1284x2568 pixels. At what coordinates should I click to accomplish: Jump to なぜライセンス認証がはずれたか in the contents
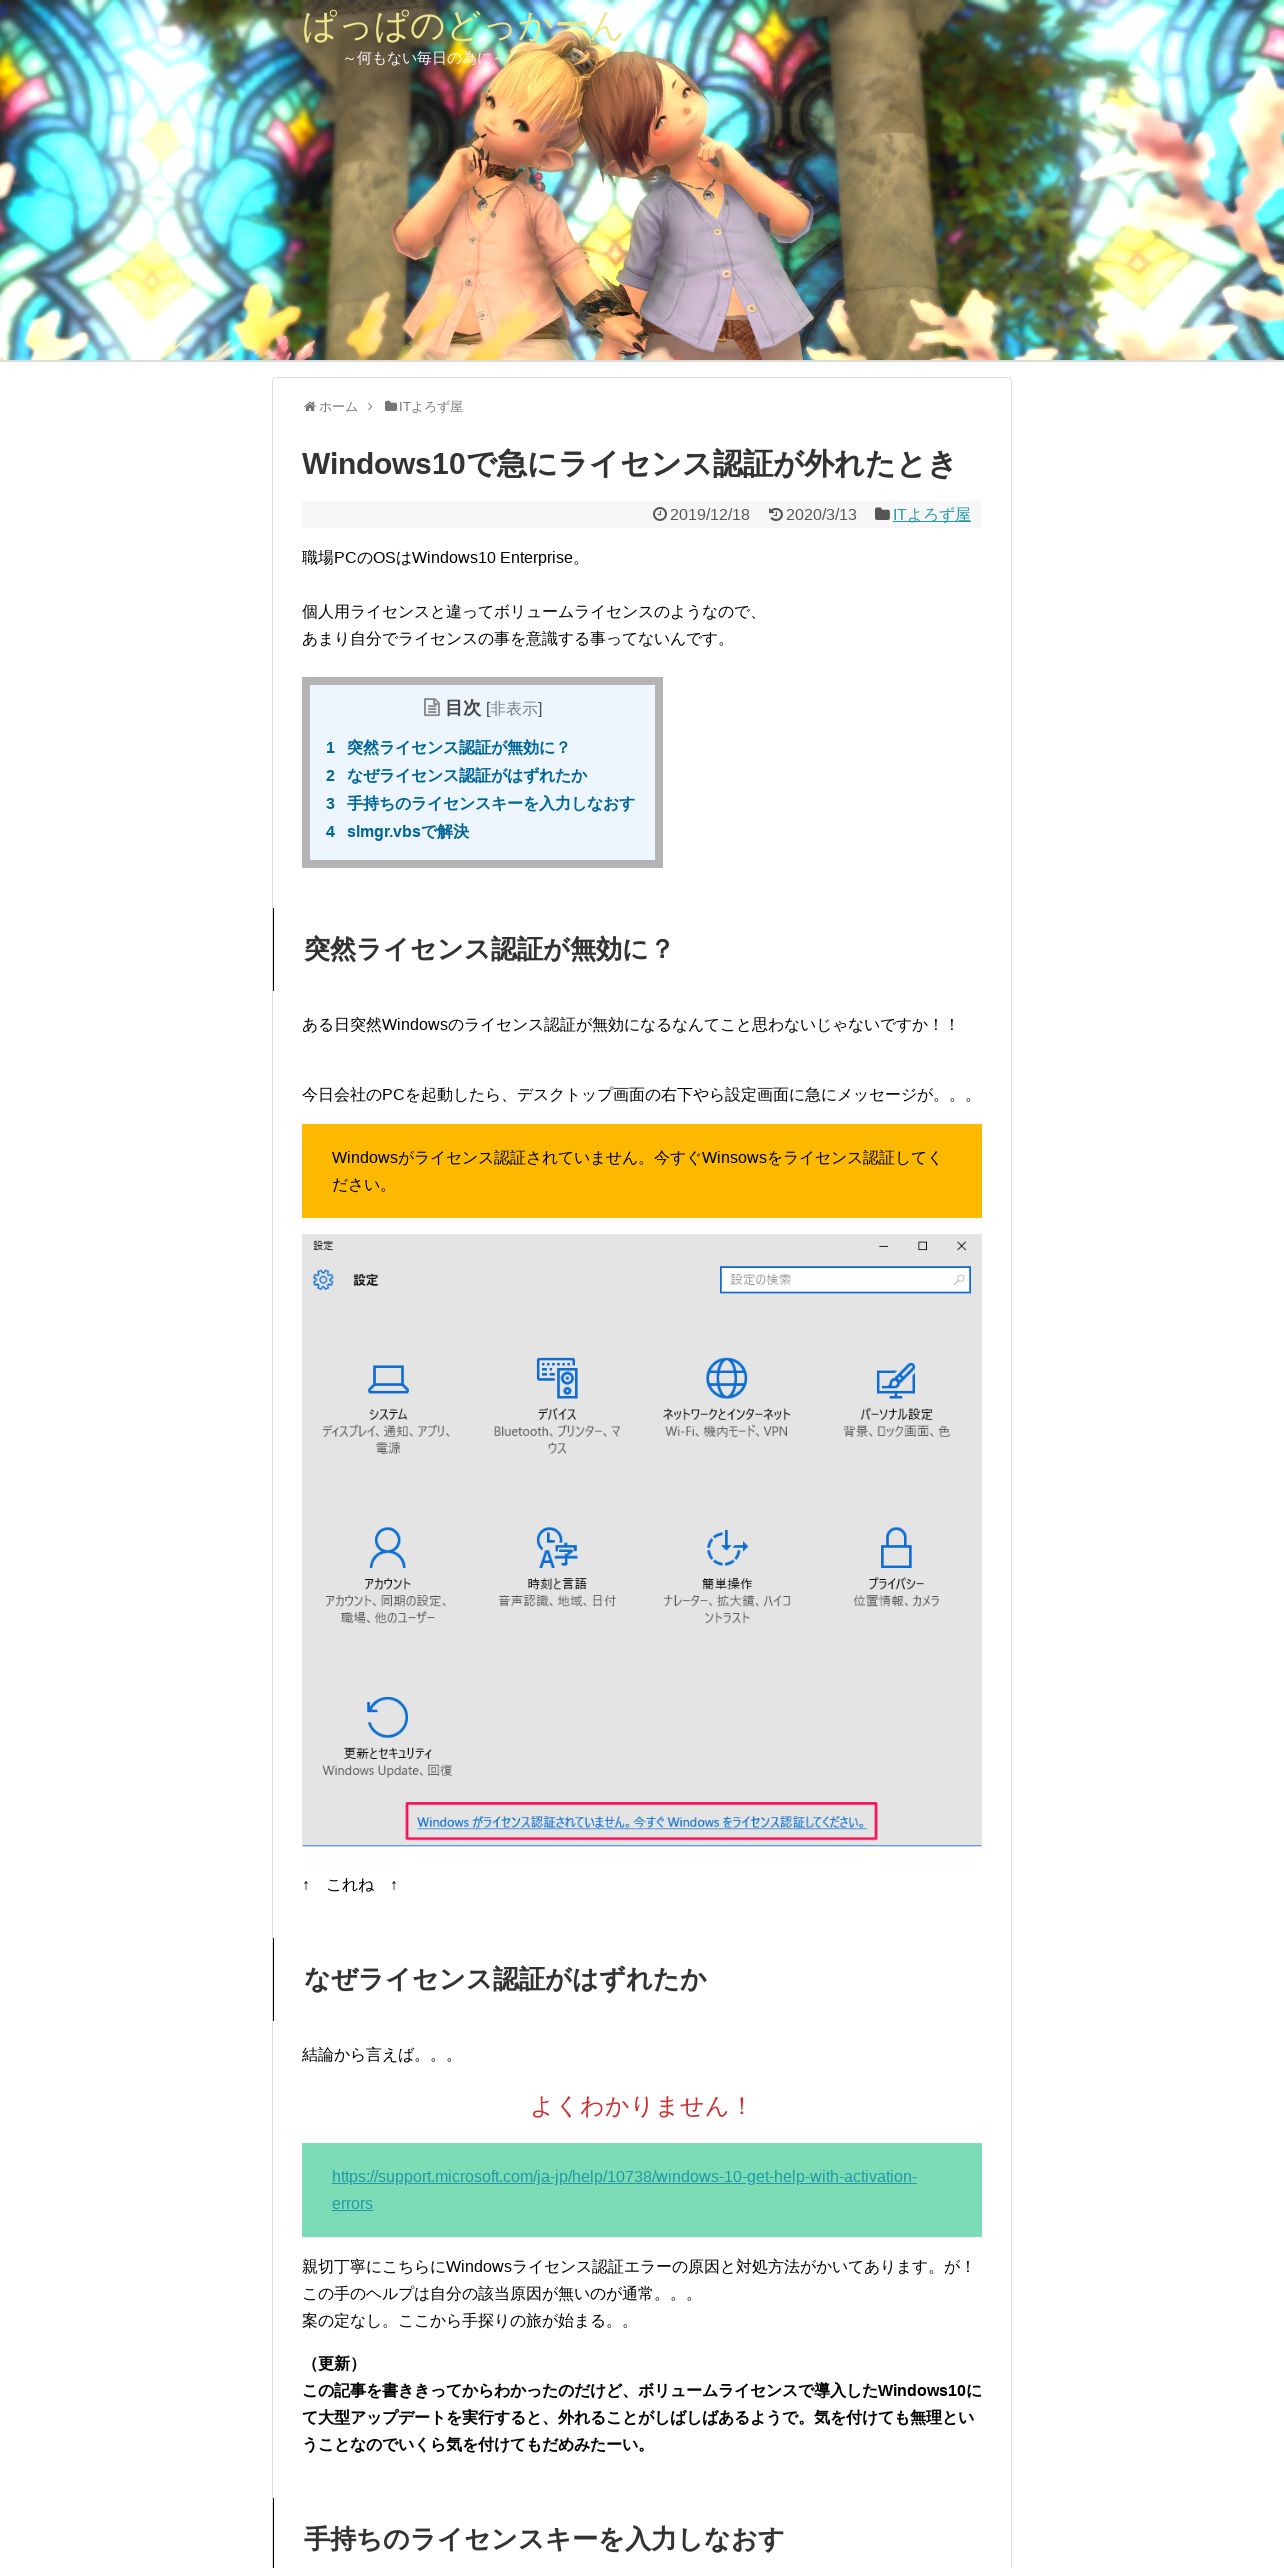tap(467, 775)
